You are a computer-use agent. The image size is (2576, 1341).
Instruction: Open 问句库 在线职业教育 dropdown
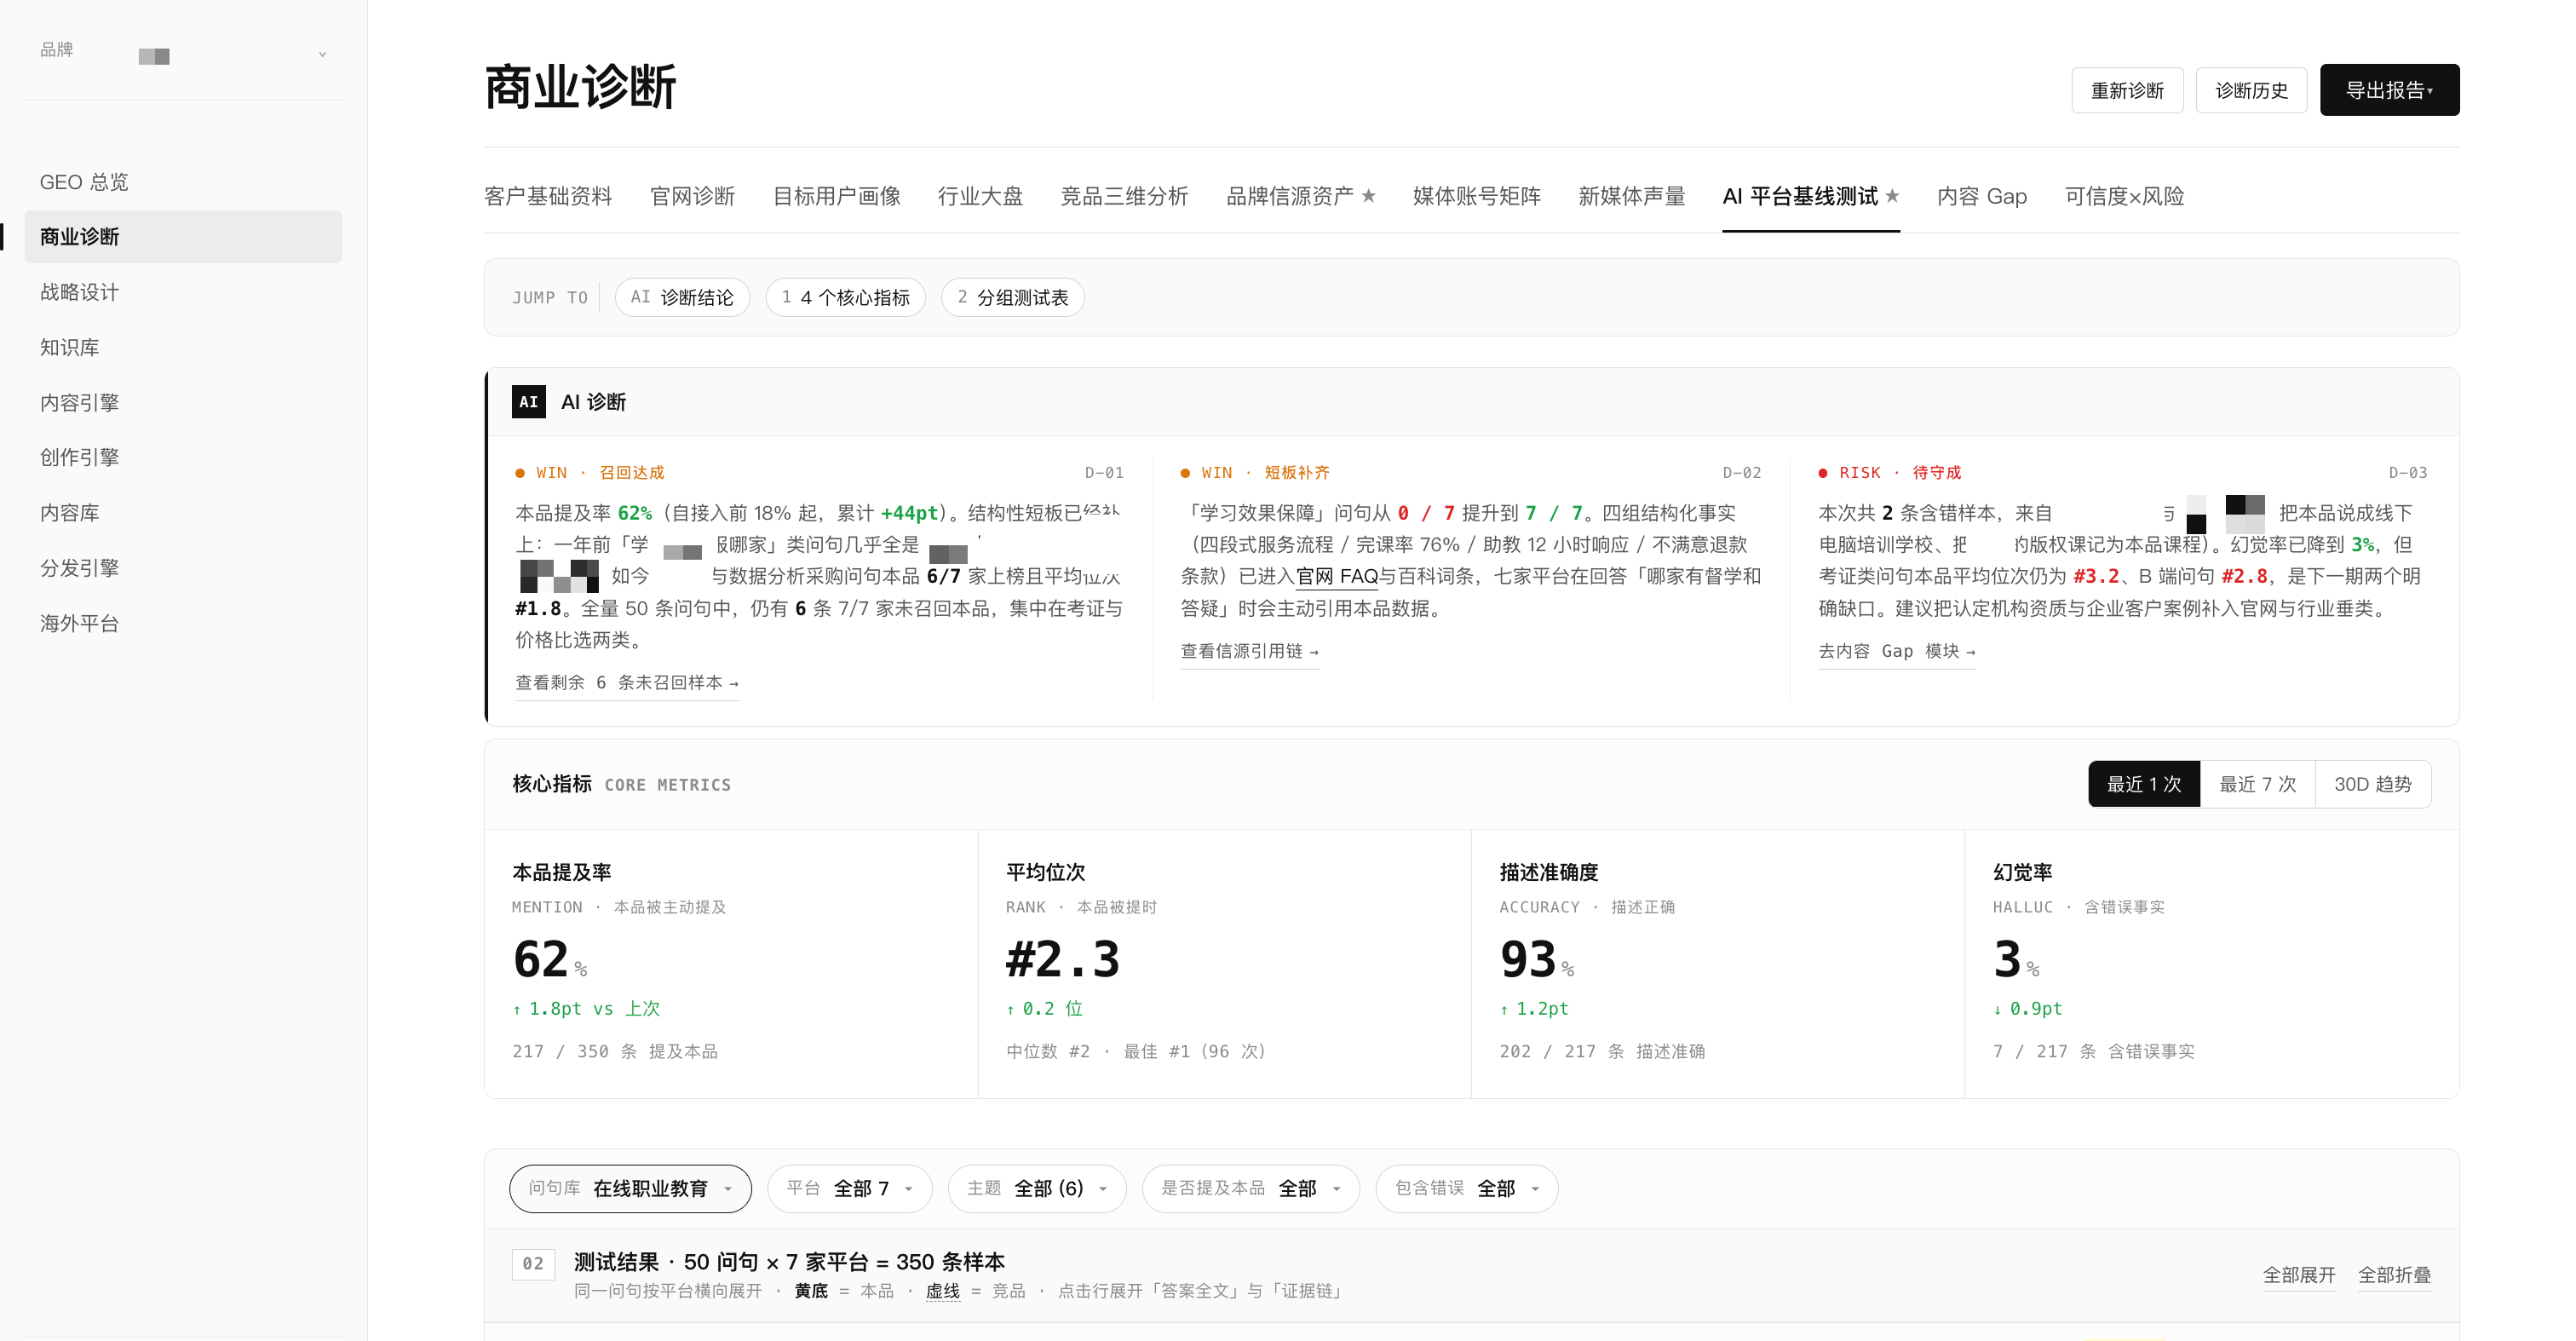click(630, 1188)
